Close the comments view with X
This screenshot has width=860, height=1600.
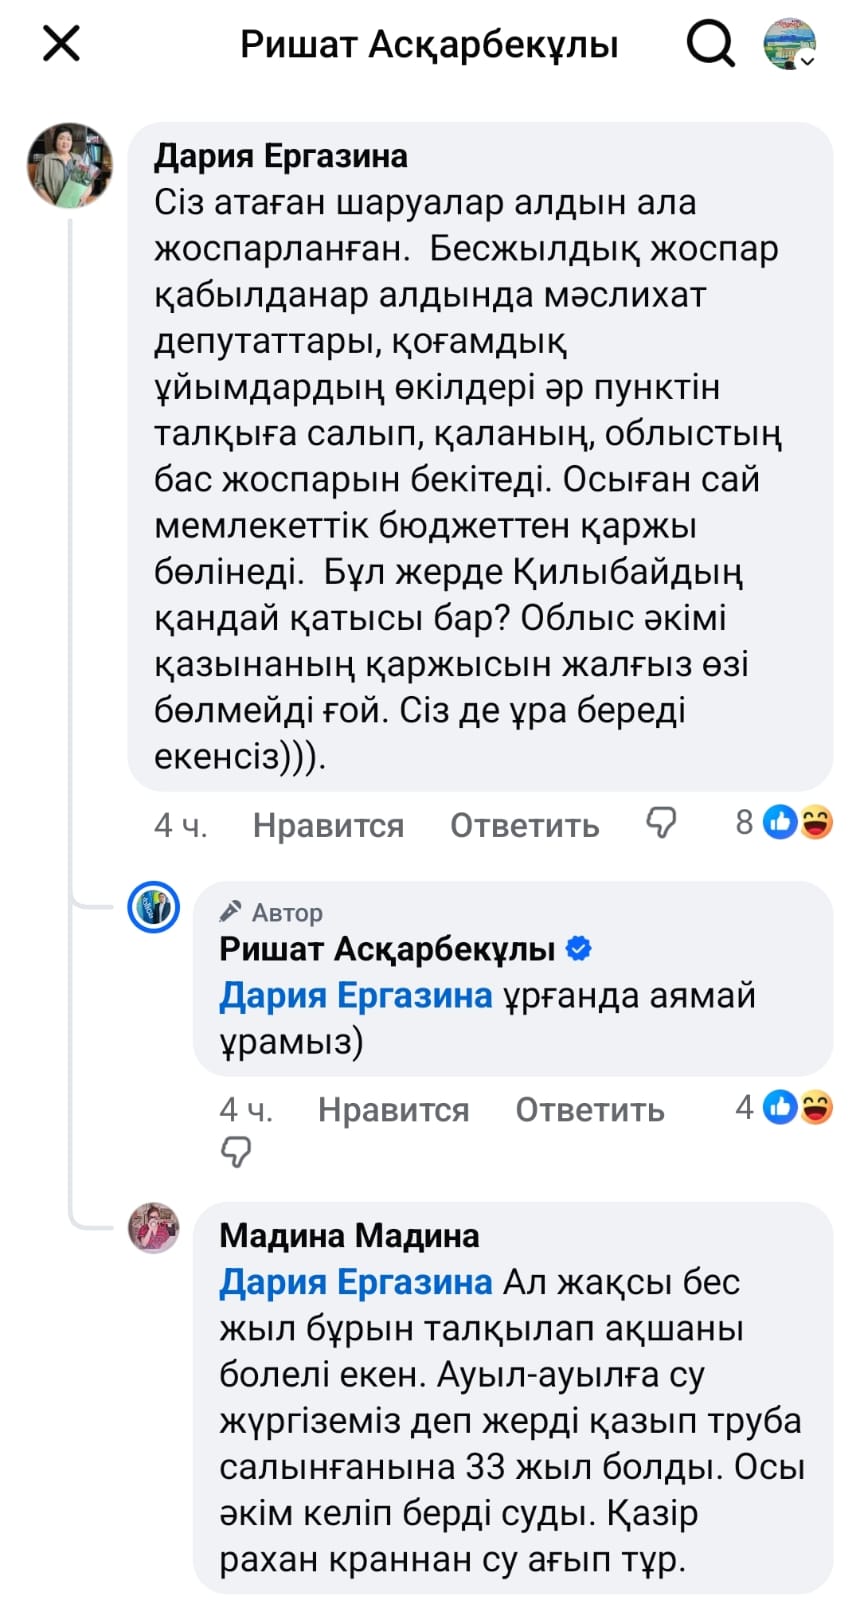(61, 44)
